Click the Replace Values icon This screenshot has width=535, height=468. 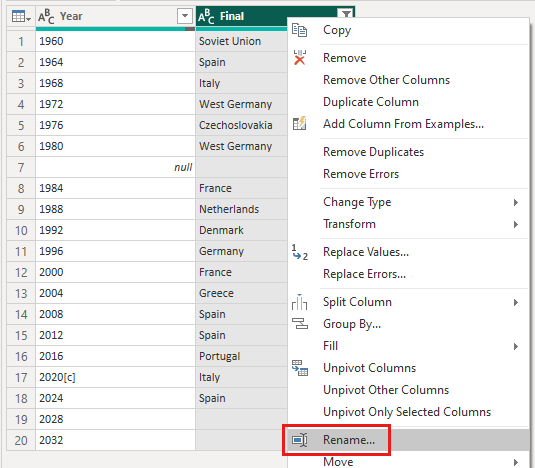(300, 252)
